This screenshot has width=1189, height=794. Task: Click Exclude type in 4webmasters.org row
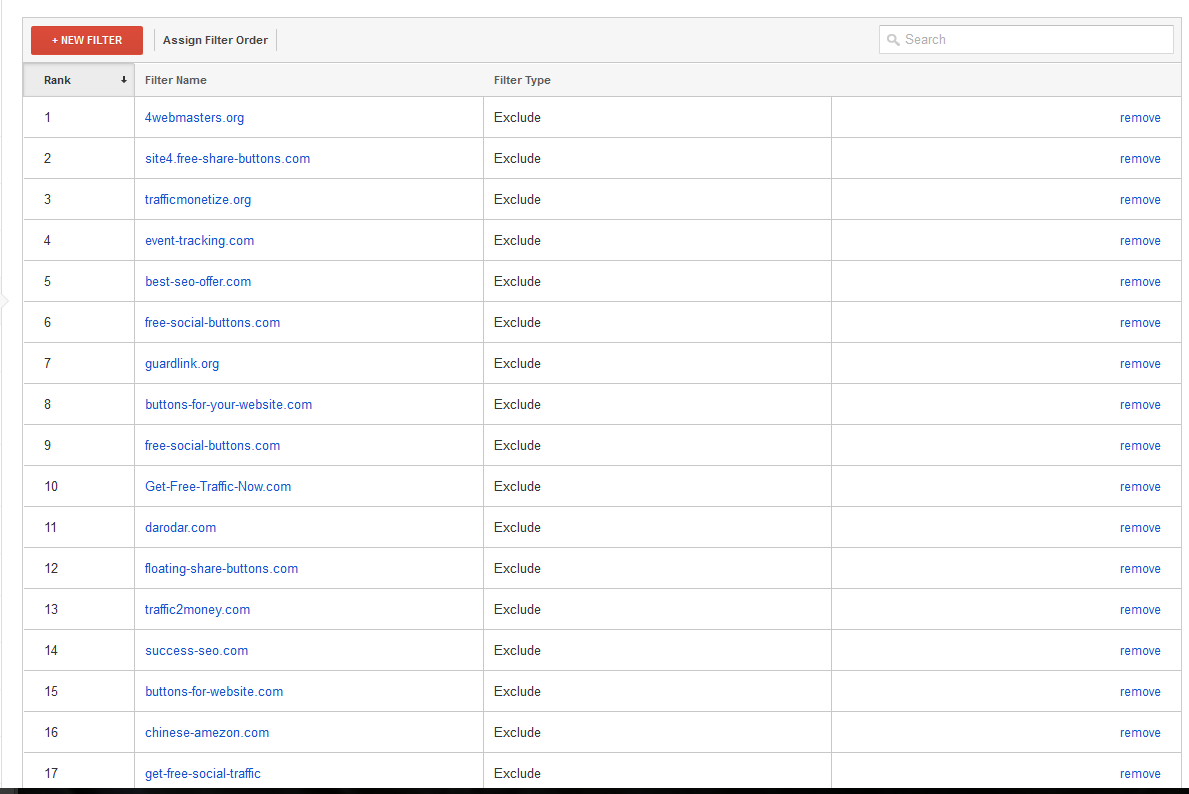517,118
